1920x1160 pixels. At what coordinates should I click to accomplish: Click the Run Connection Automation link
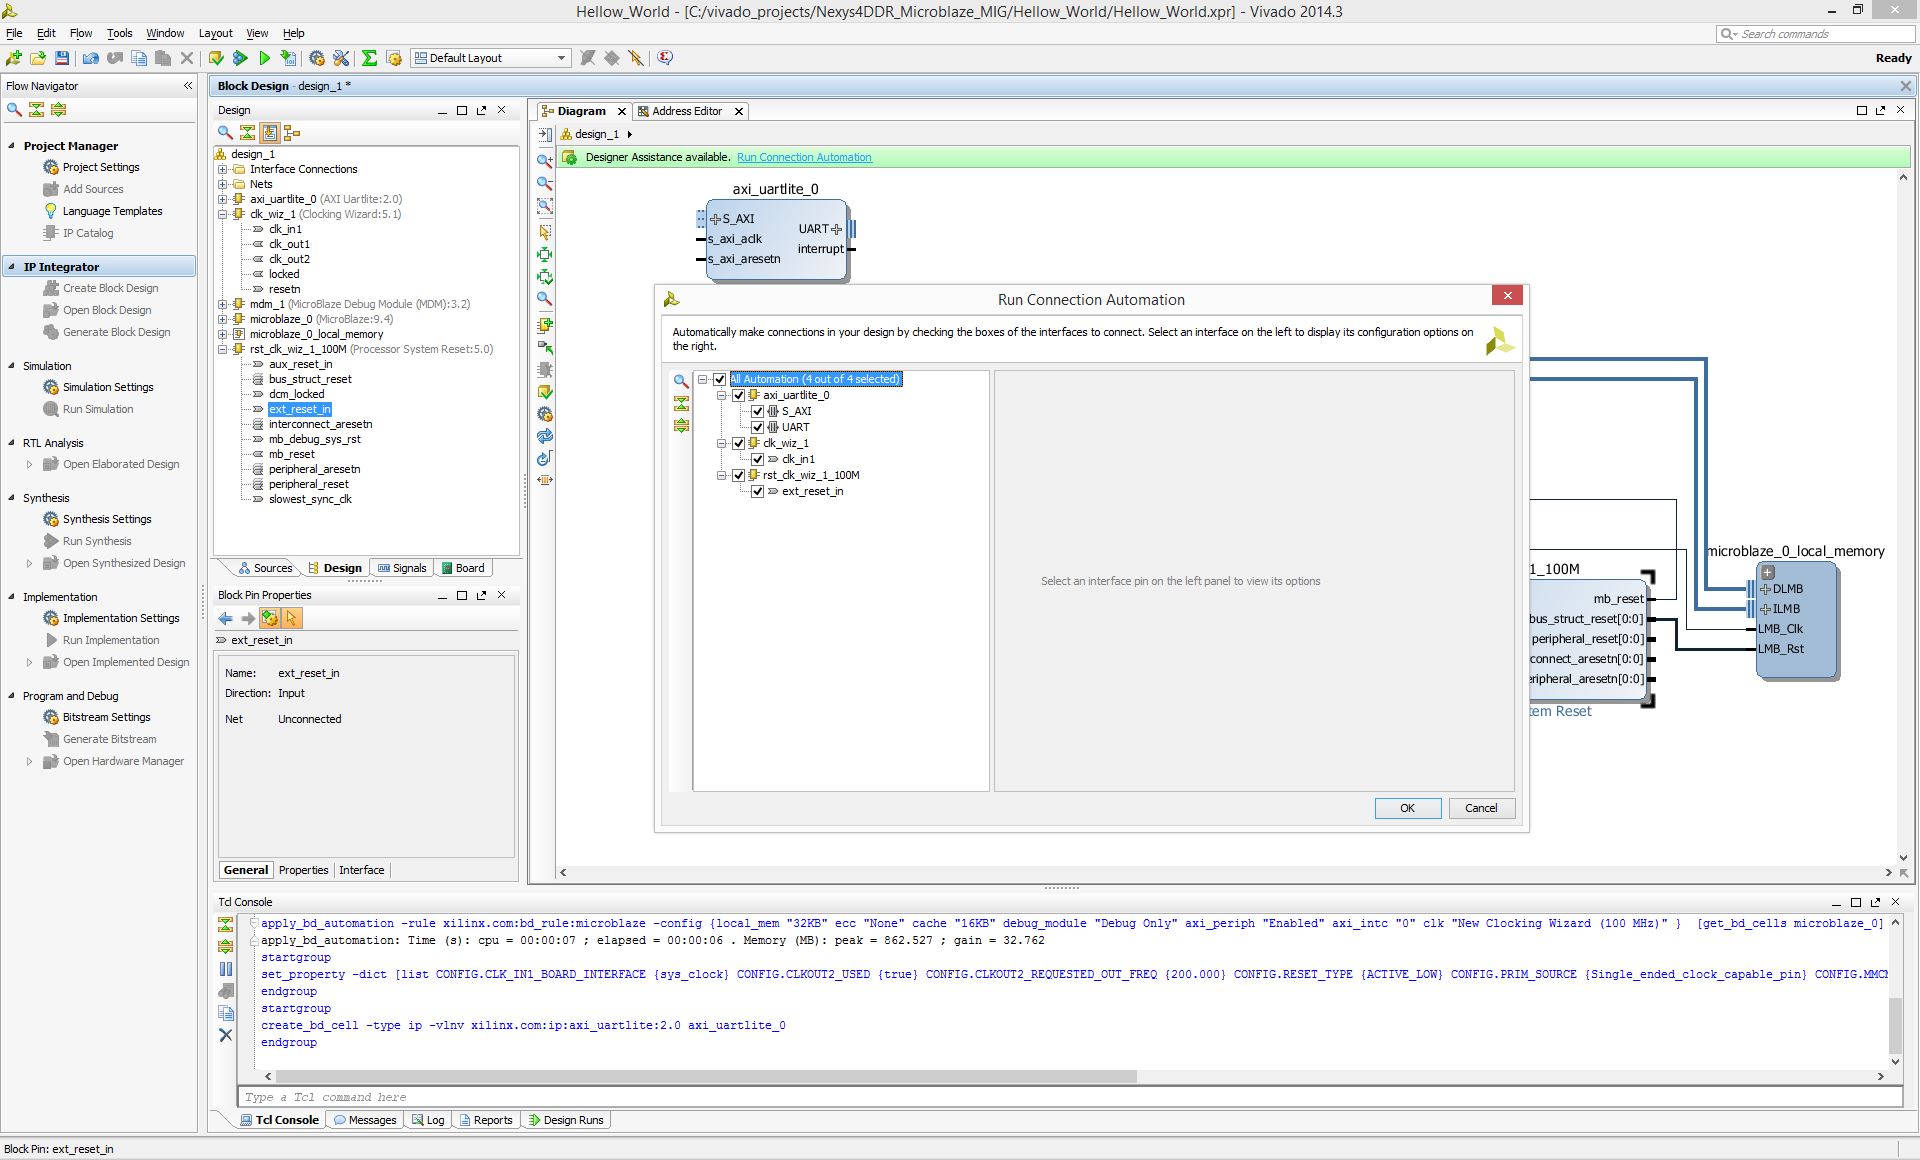click(804, 157)
